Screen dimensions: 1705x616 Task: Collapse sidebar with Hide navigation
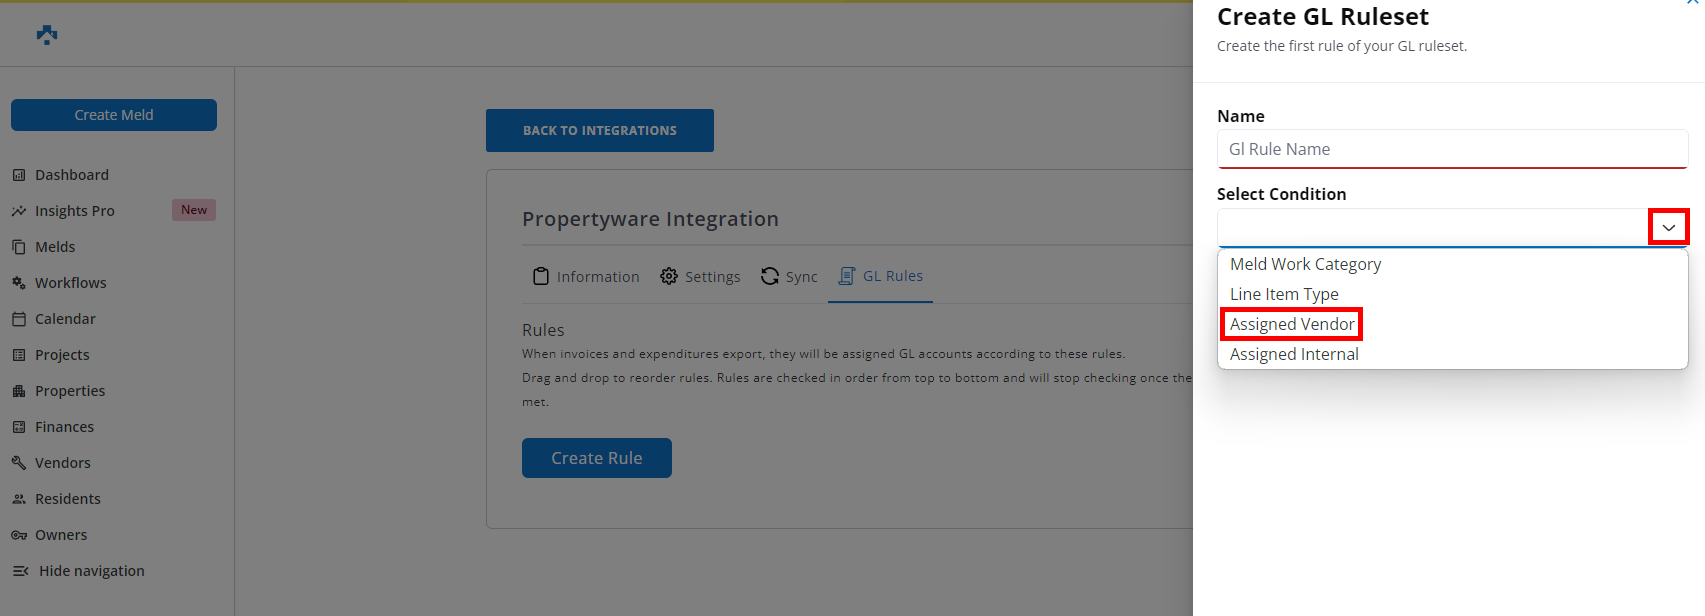pyautogui.click(x=91, y=571)
